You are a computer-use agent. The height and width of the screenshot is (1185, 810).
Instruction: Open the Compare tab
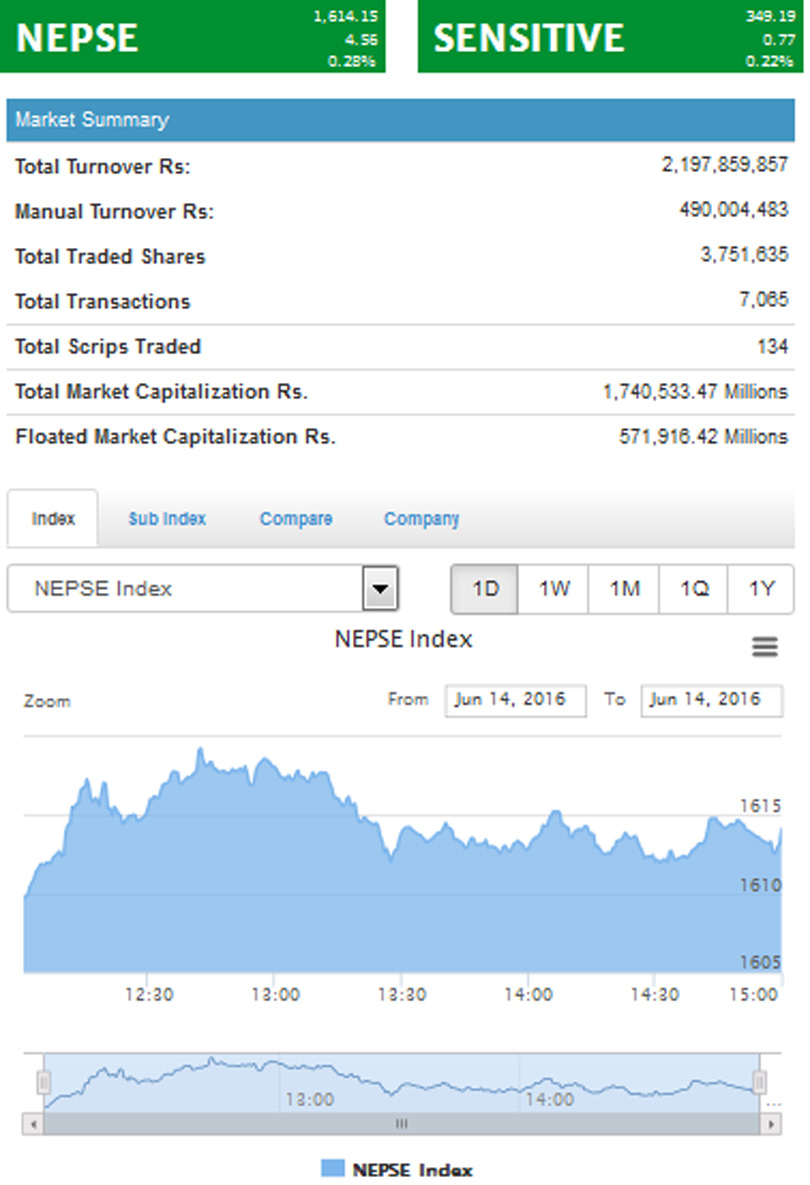(296, 519)
